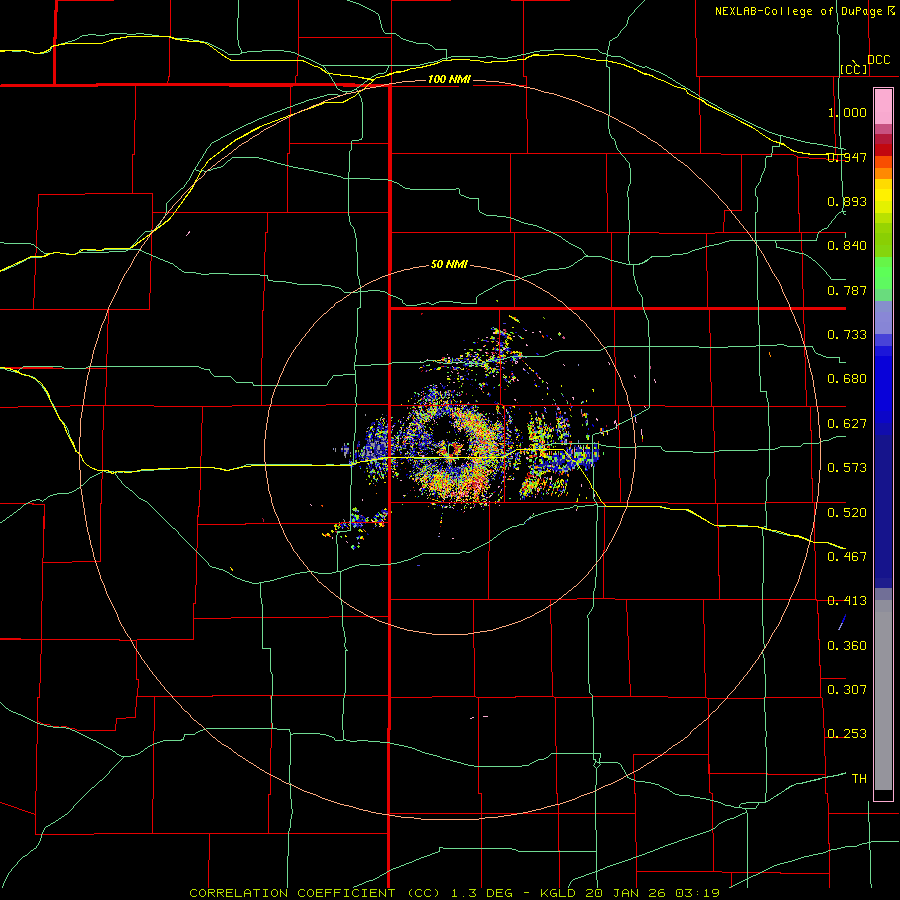Click the 50 NMI range ring label

tap(449, 264)
